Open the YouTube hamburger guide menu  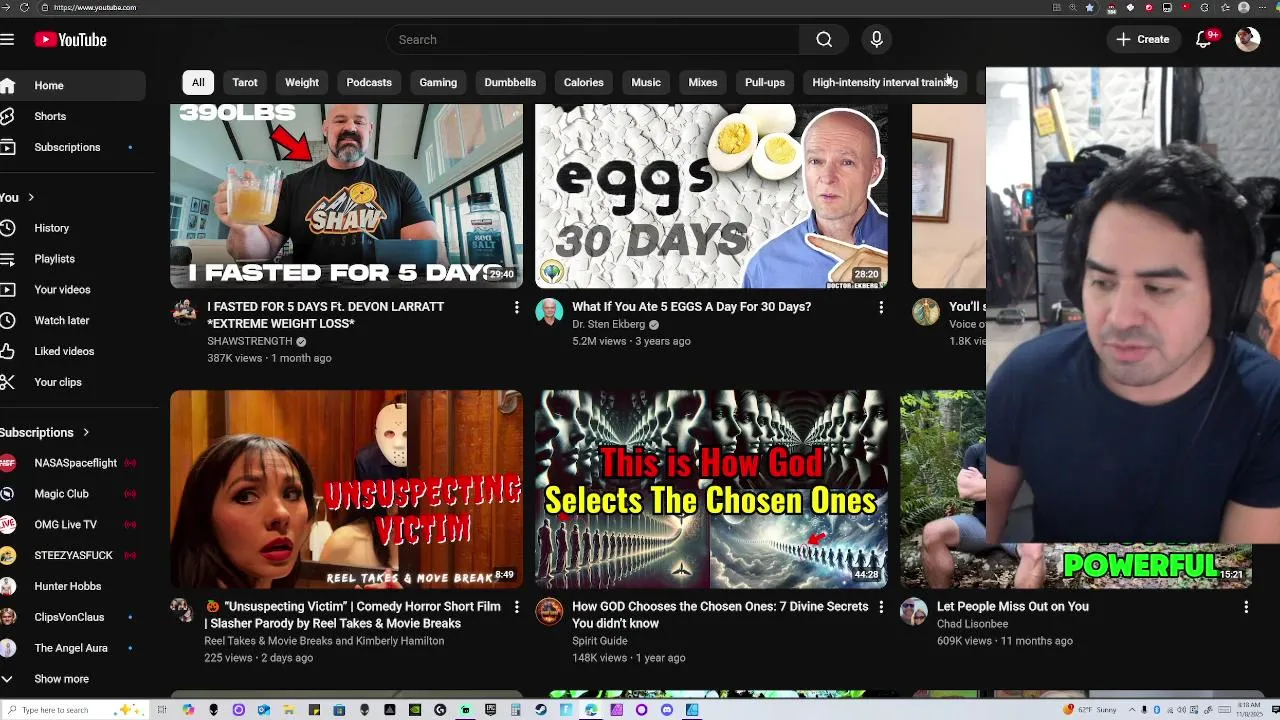[x=7, y=40]
